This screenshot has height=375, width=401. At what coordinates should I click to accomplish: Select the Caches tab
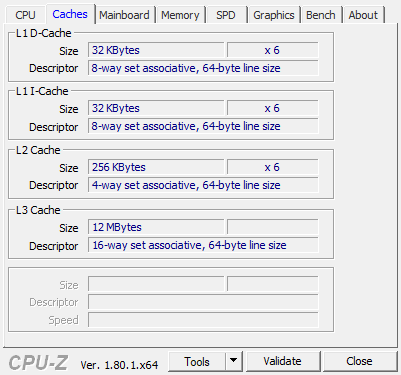[x=70, y=14]
